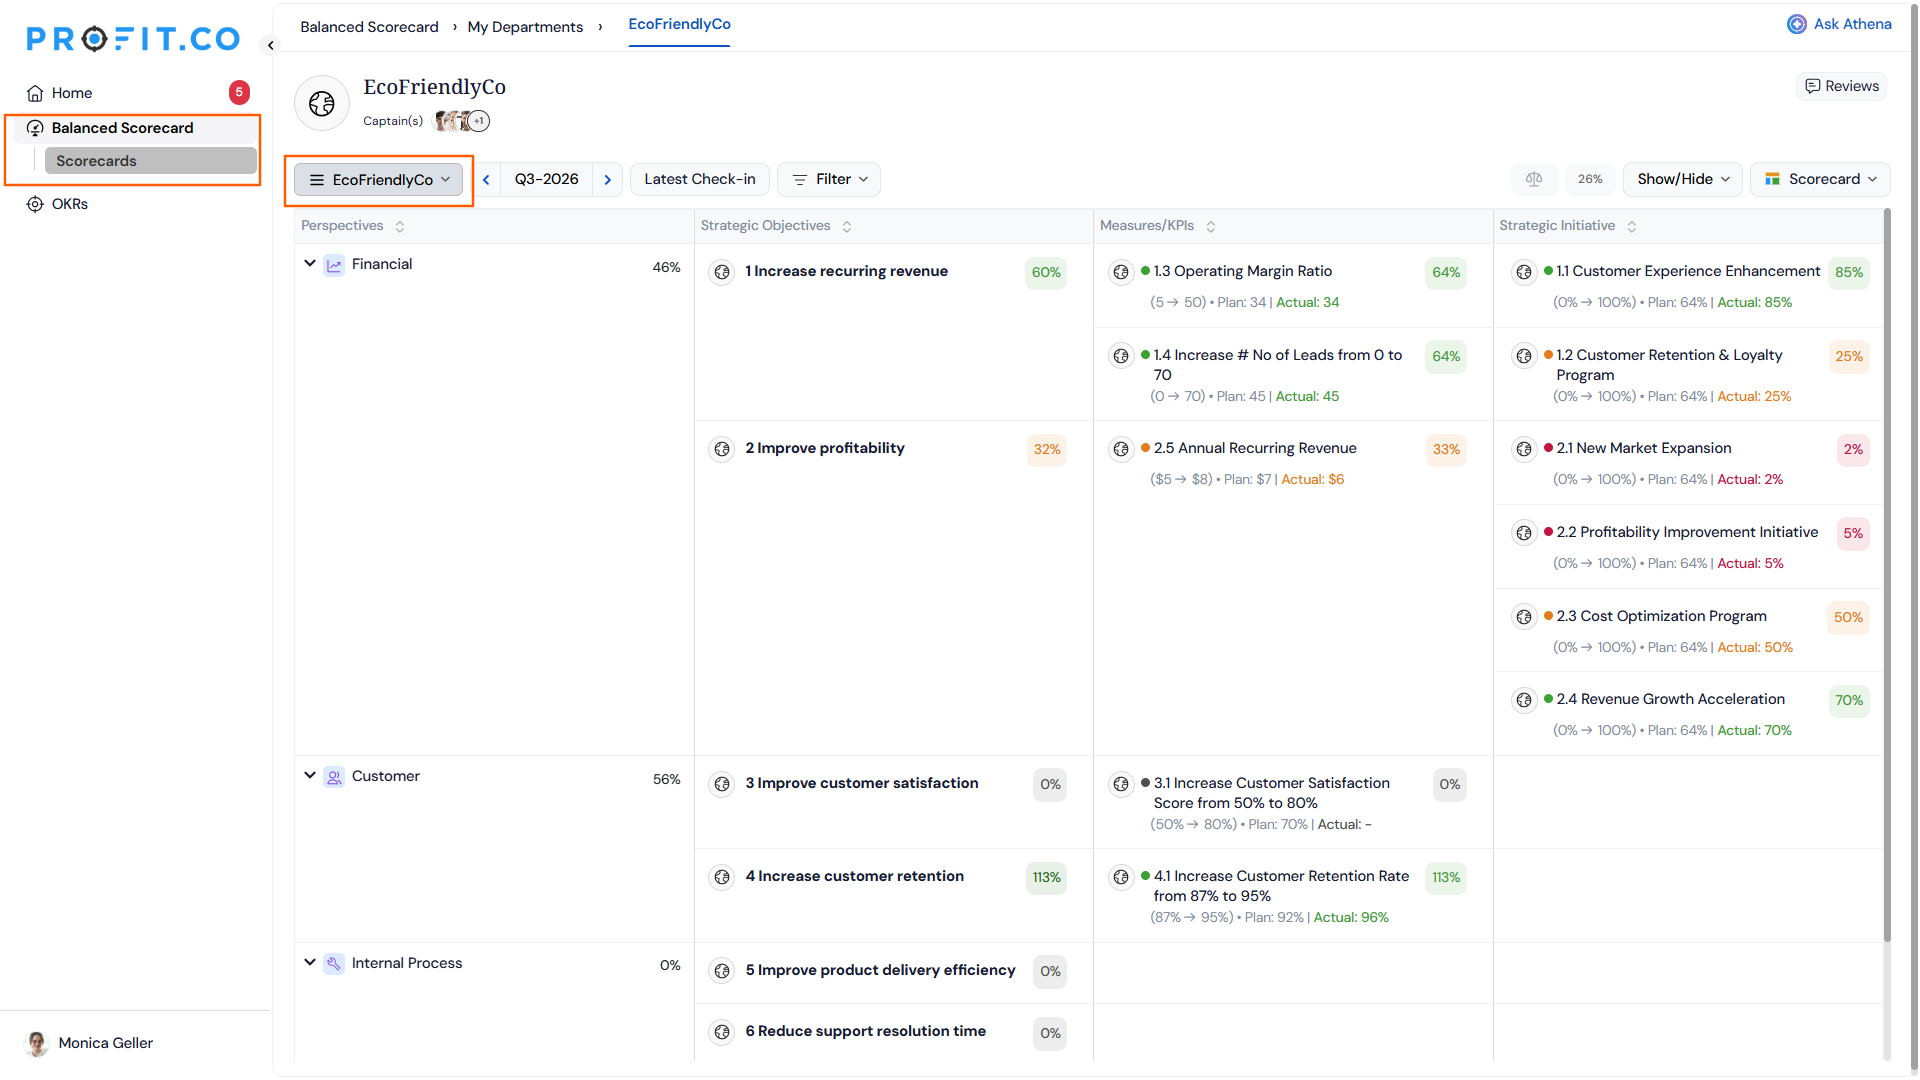
Task: Open the EcoFriendlyCo scorecard dropdown
Action: [x=379, y=180]
